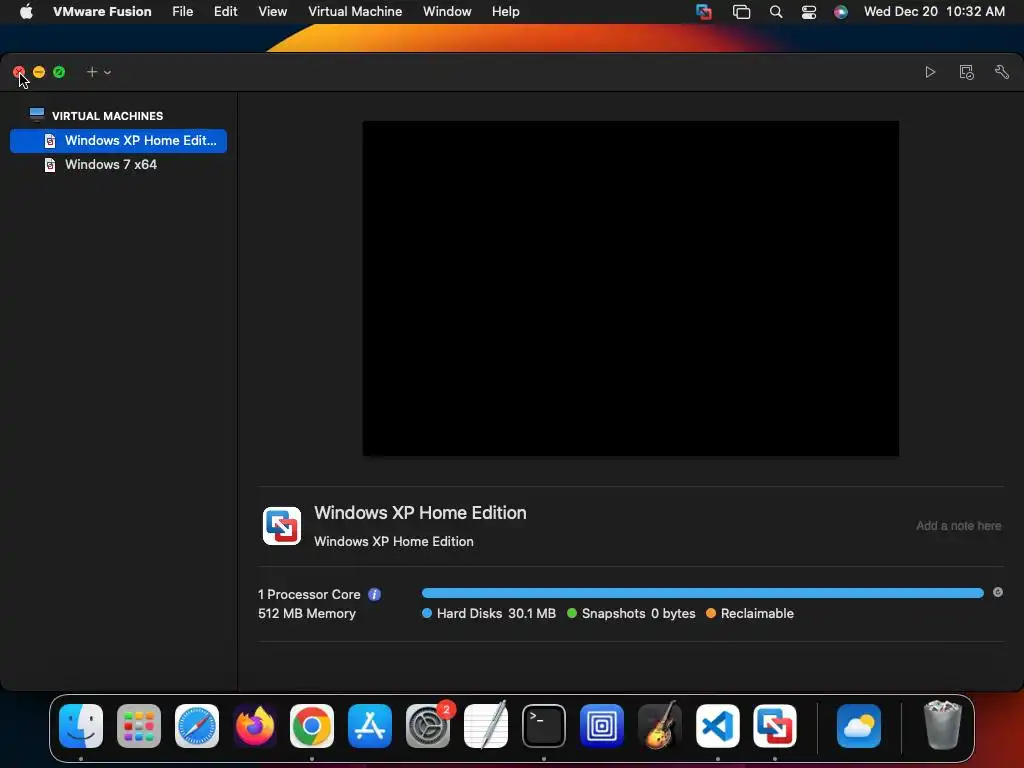Click the disk usage bar
Image resolution: width=1024 pixels, height=768 pixels.
click(703, 593)
